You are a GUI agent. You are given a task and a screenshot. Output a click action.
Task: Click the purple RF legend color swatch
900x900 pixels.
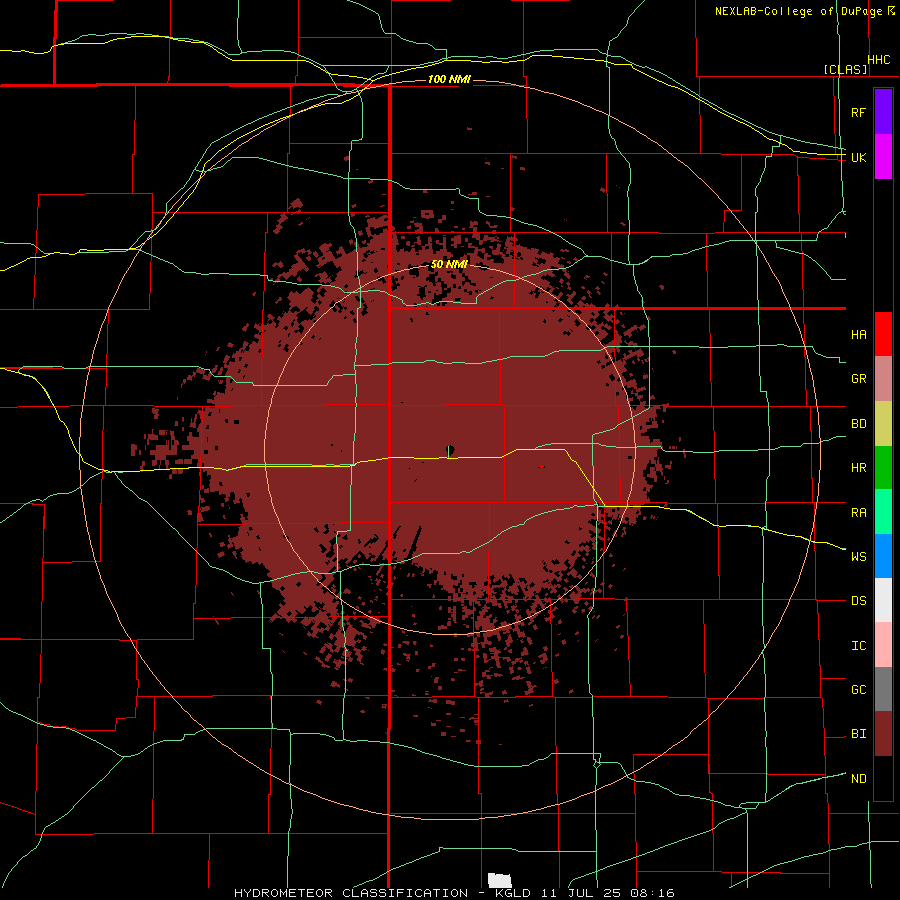click(883, 111)
